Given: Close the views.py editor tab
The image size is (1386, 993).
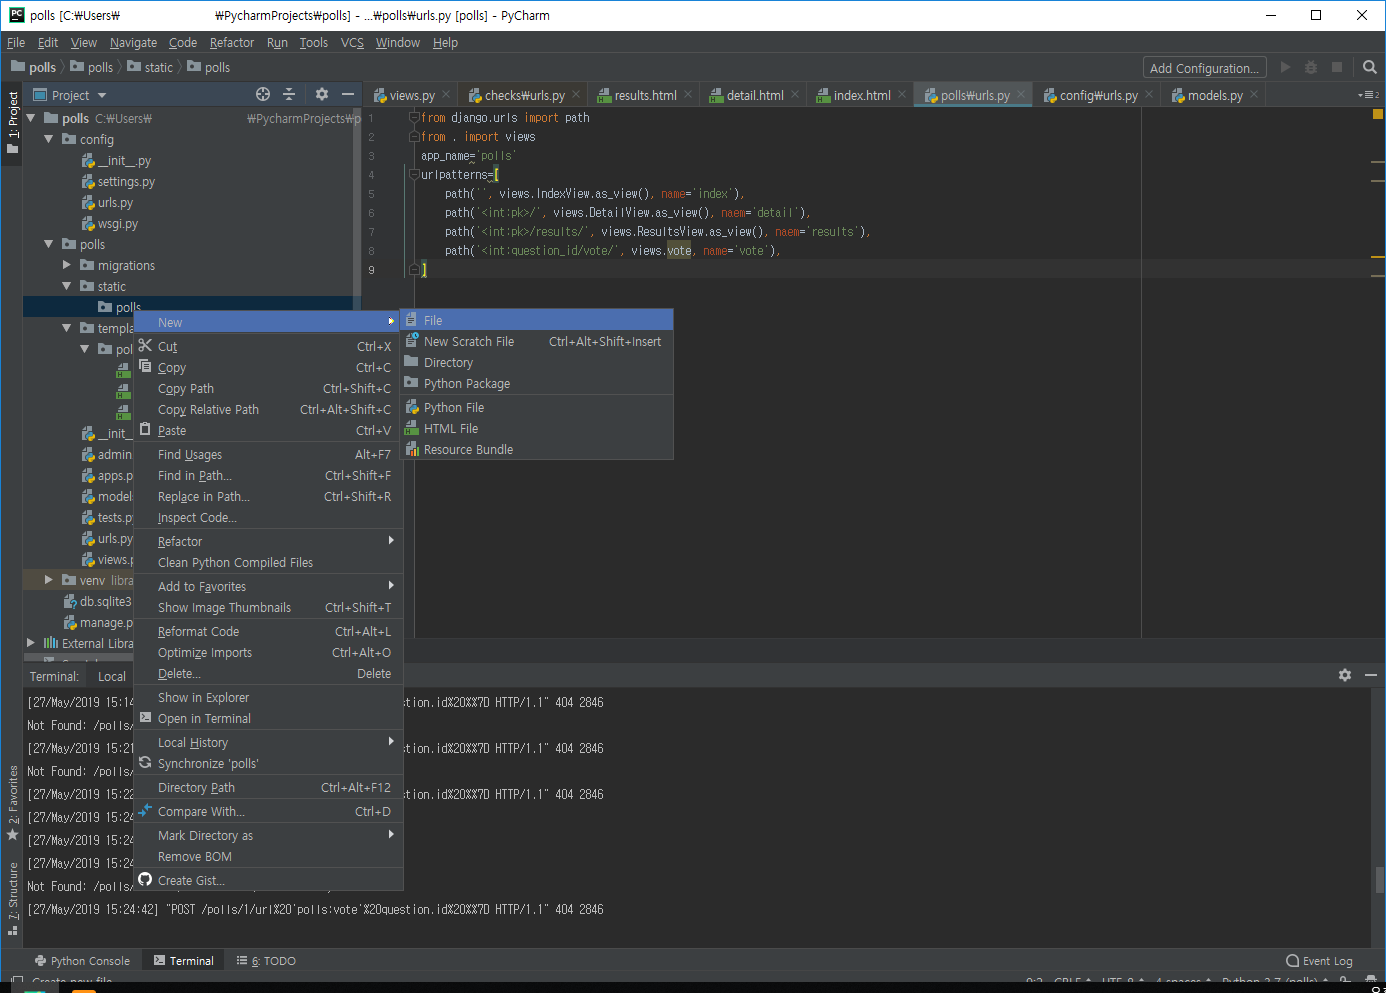Looking at the screenshot, I should pos(446,94).
